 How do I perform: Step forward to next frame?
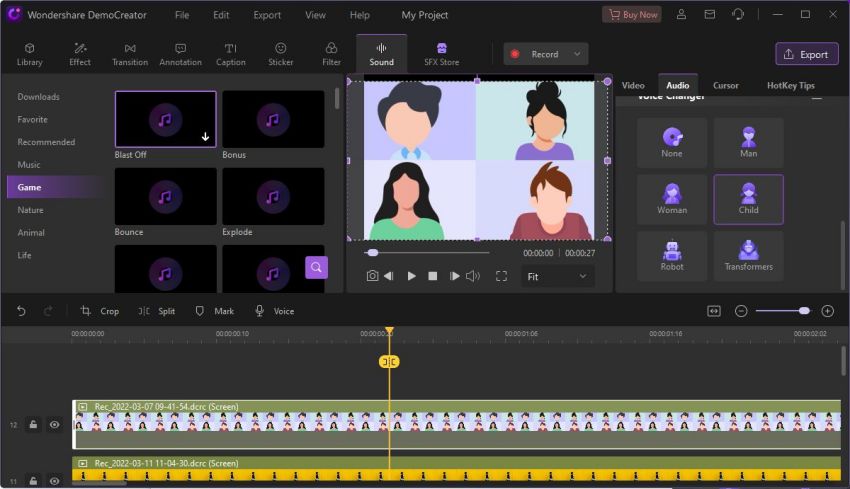tap(454, 276)
